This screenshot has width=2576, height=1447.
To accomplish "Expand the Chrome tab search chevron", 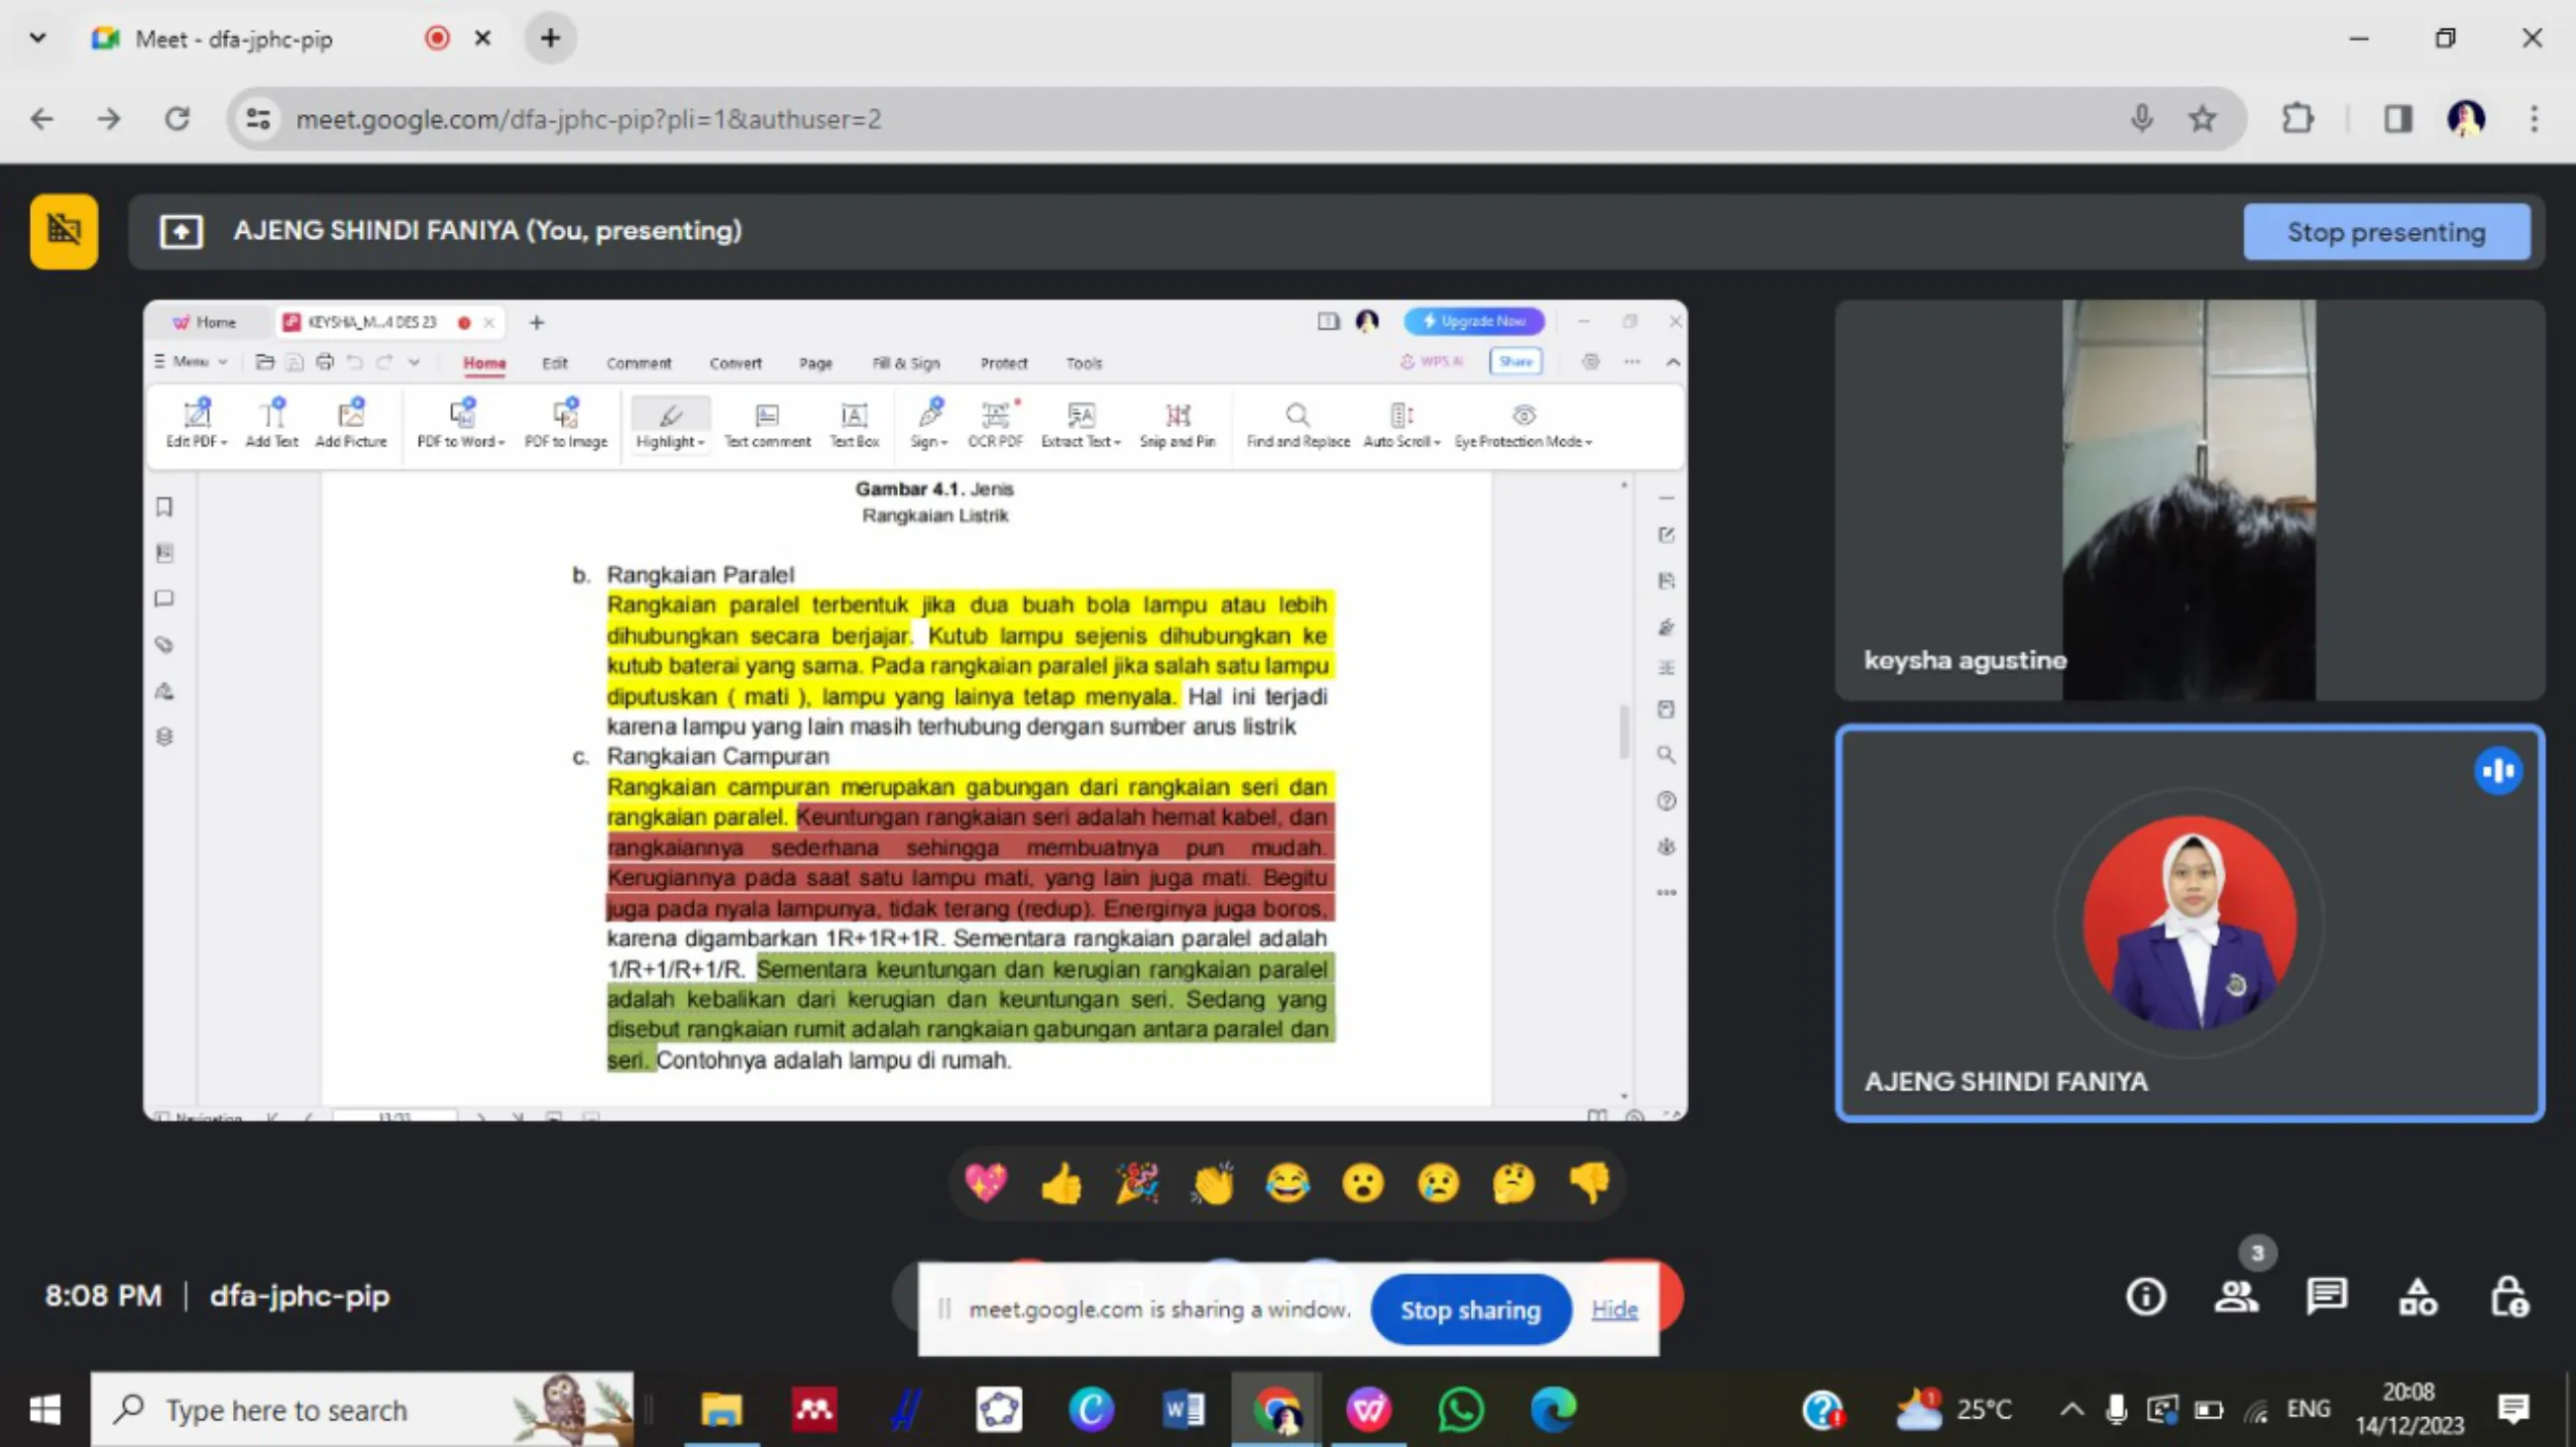I will 38,38.
